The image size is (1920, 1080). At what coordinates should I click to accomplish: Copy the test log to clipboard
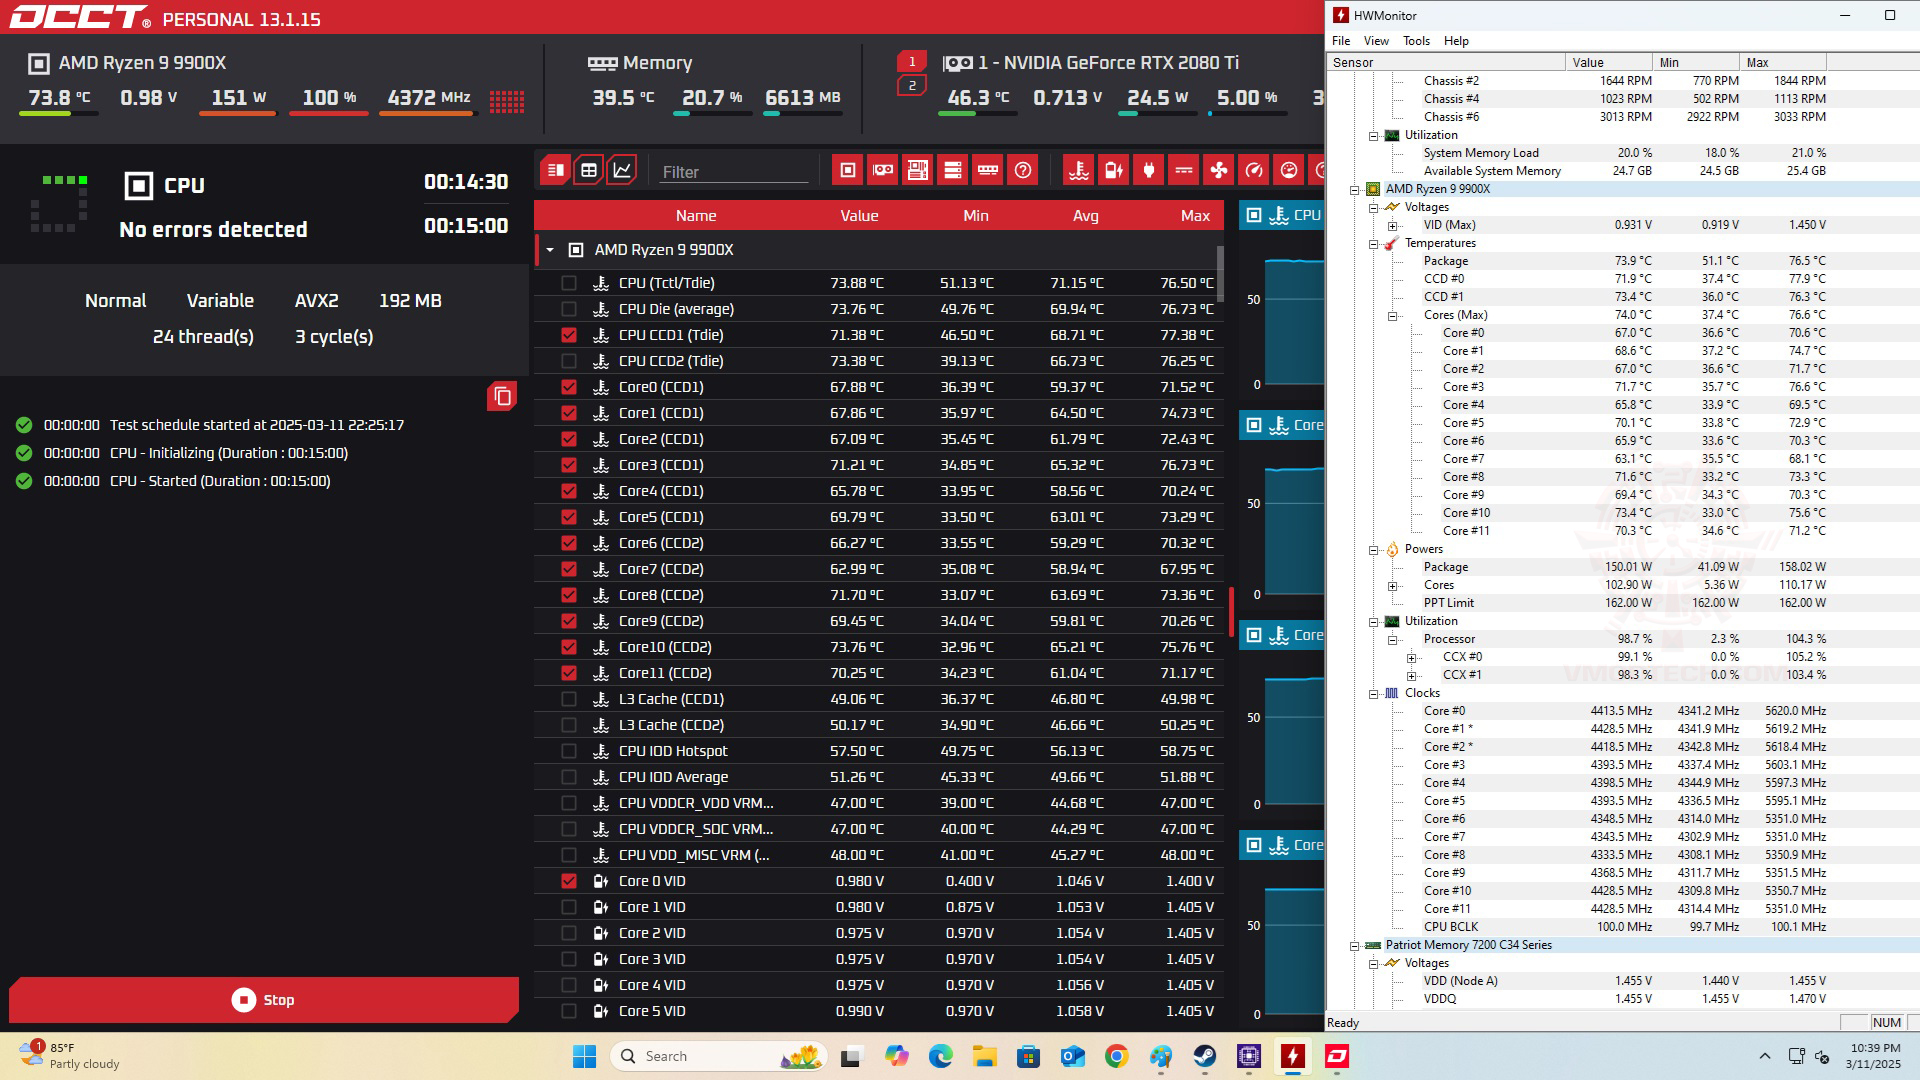502,397
